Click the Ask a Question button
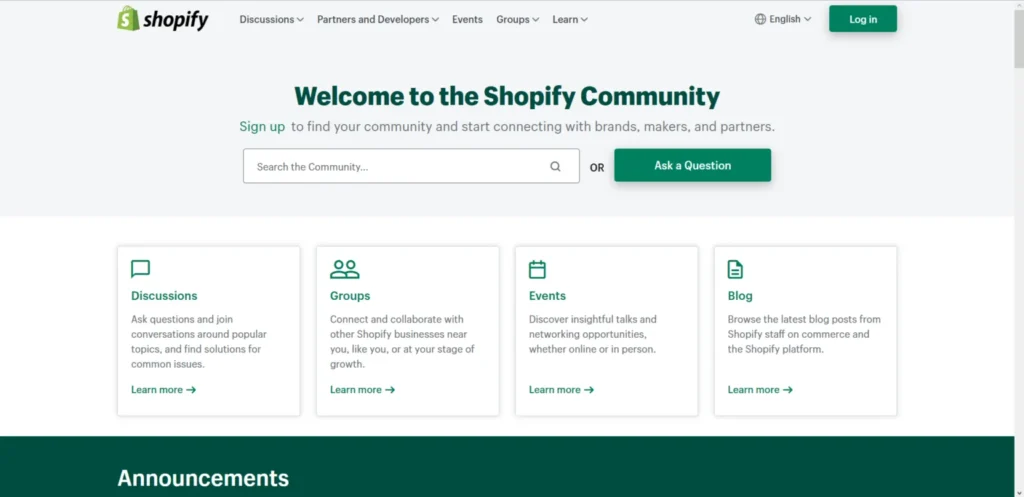Screen dimensions: 1024x497 tap(692, 165)
